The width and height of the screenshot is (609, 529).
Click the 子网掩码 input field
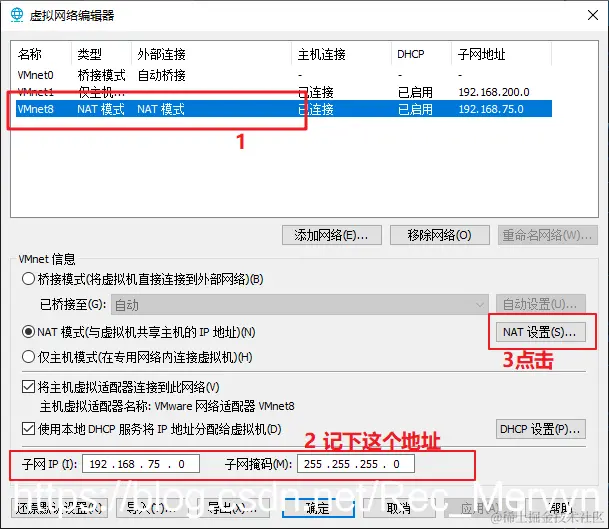(x=356, y=464)
